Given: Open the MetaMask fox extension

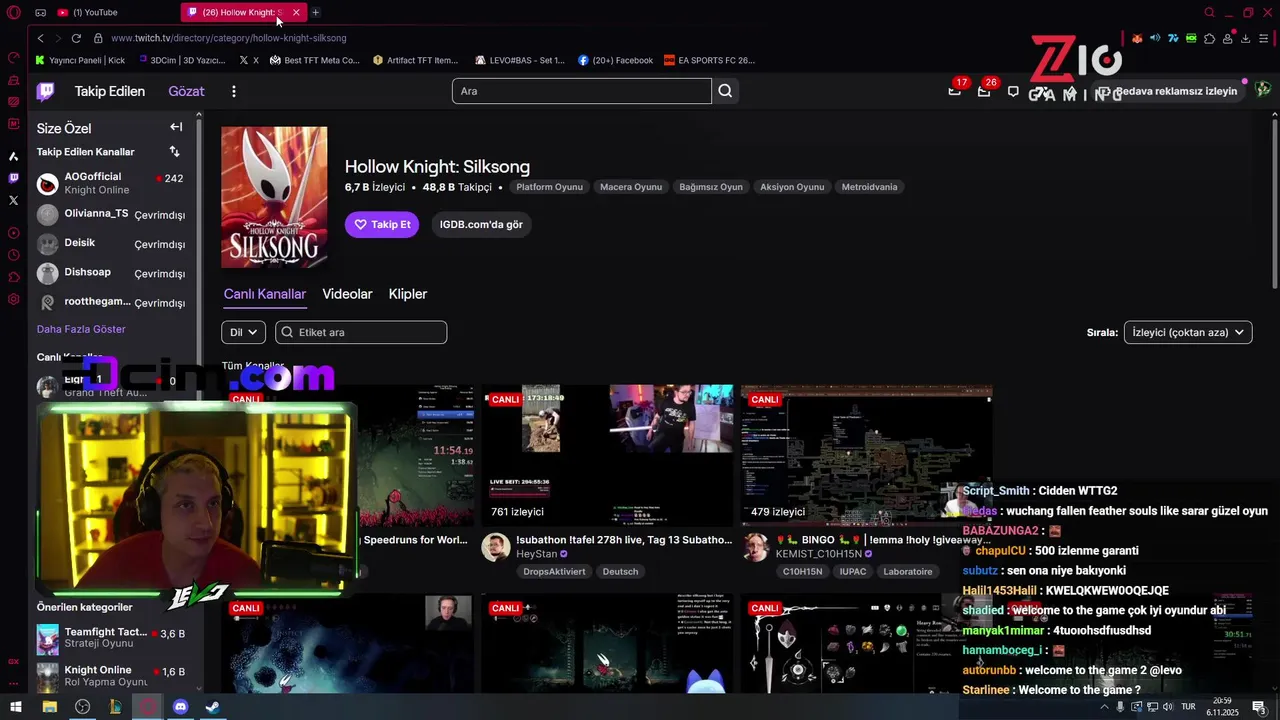Looking at the screenshot, I should coord(1137,38).
